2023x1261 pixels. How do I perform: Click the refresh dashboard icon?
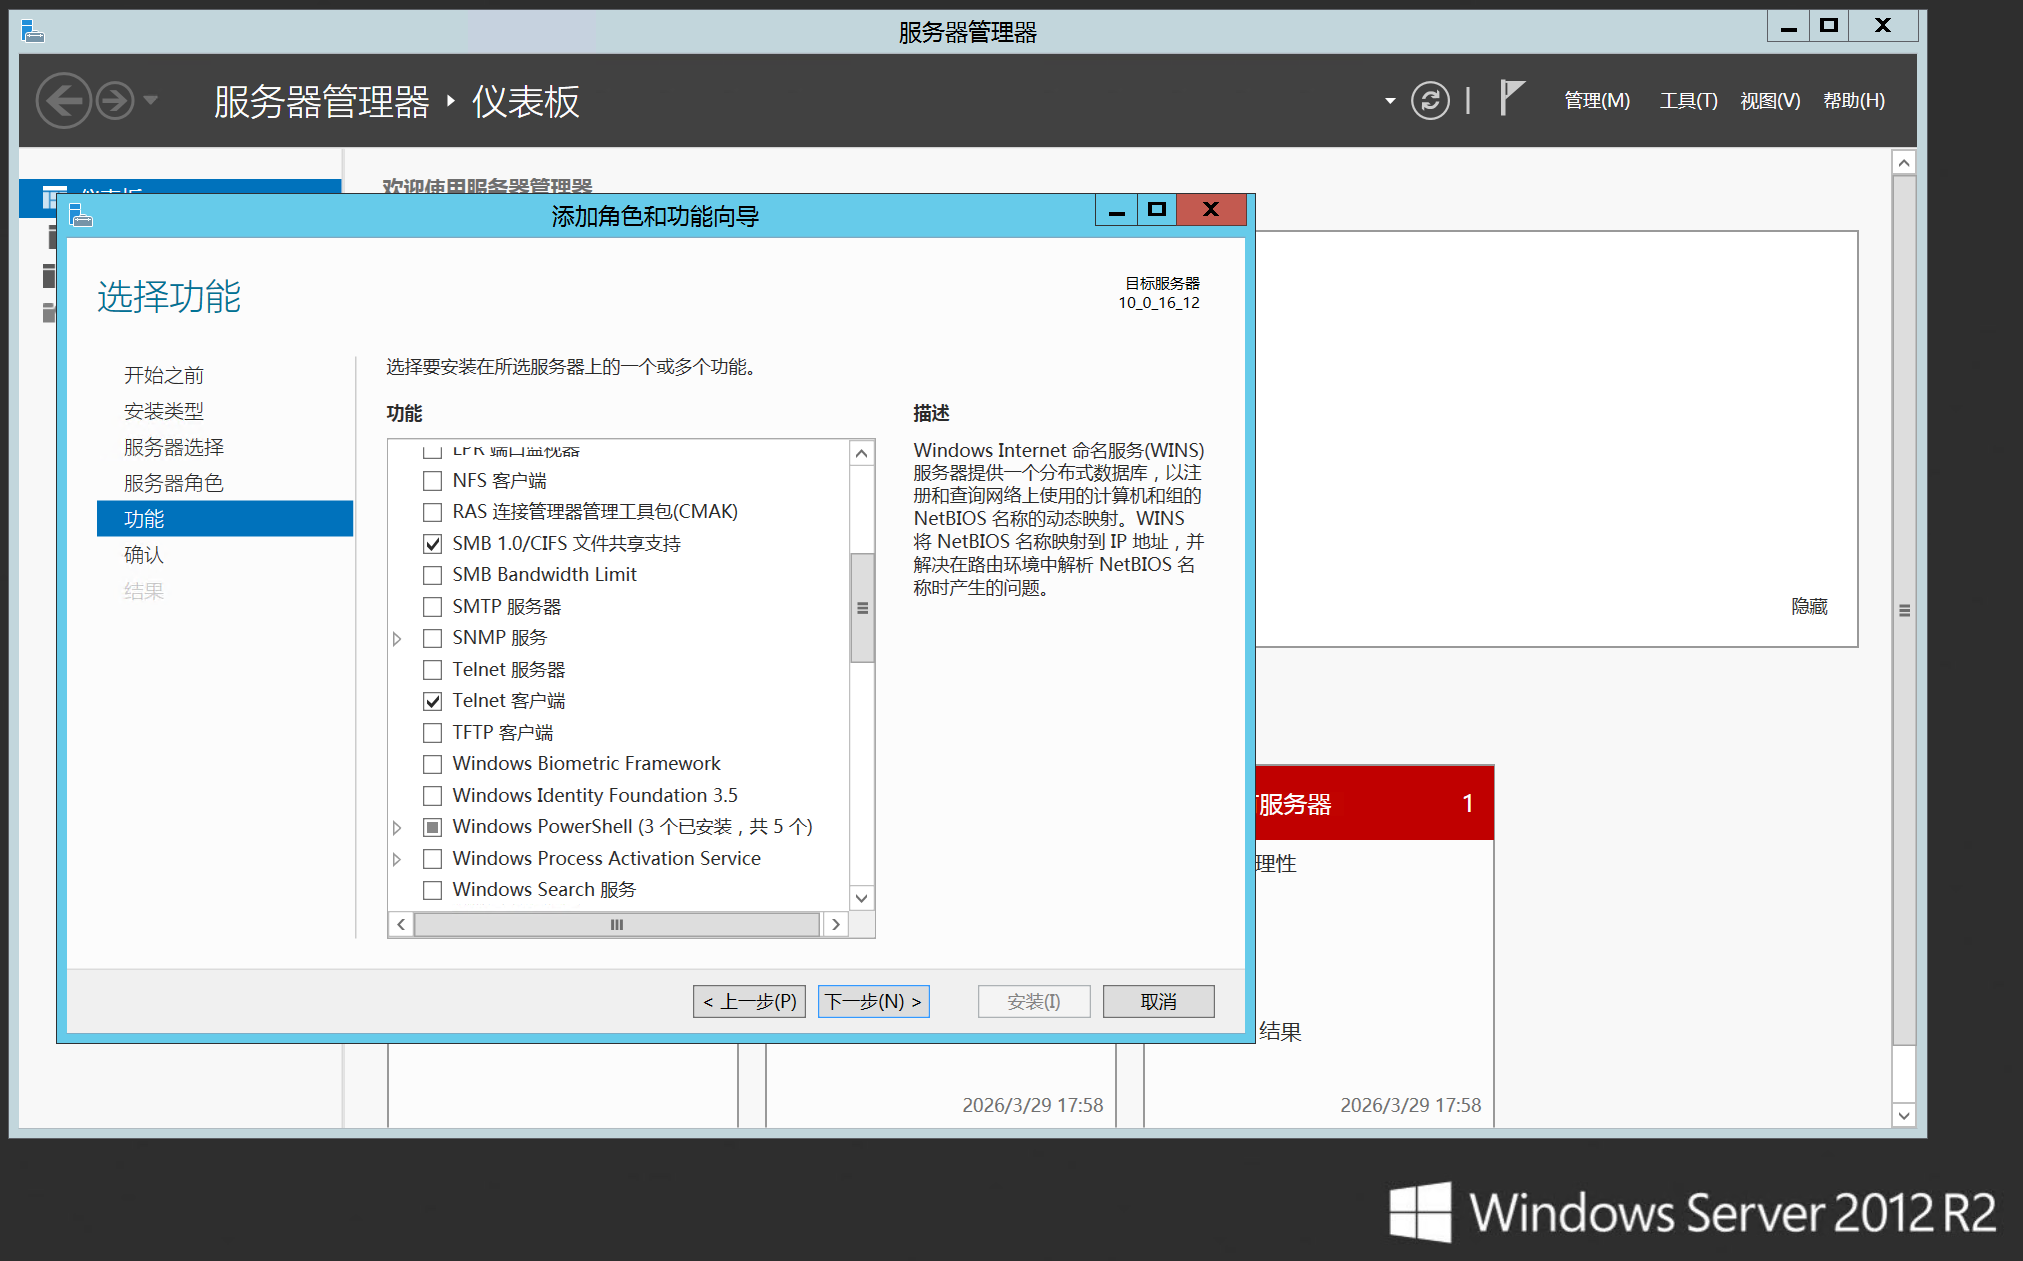pos(1430,101)
